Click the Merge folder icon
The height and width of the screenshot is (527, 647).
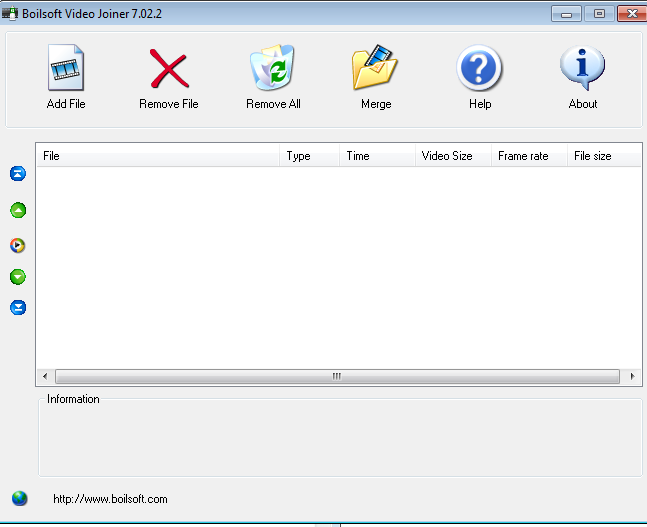[x=375, y=67]
